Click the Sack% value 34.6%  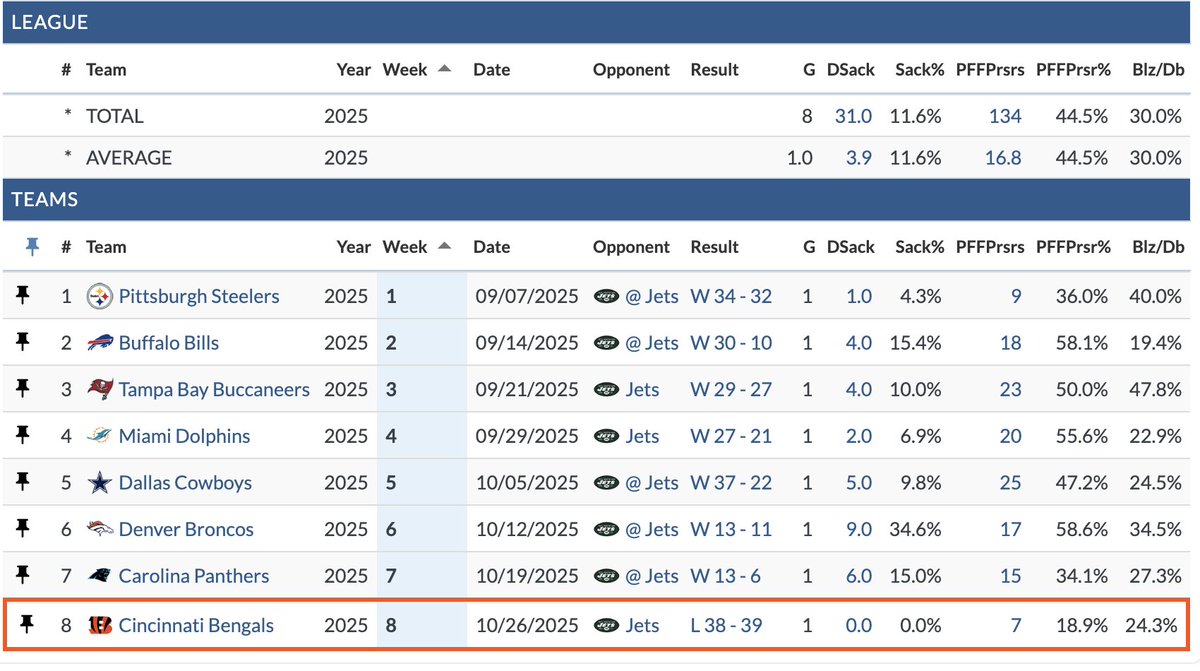[x=915, y=529]
